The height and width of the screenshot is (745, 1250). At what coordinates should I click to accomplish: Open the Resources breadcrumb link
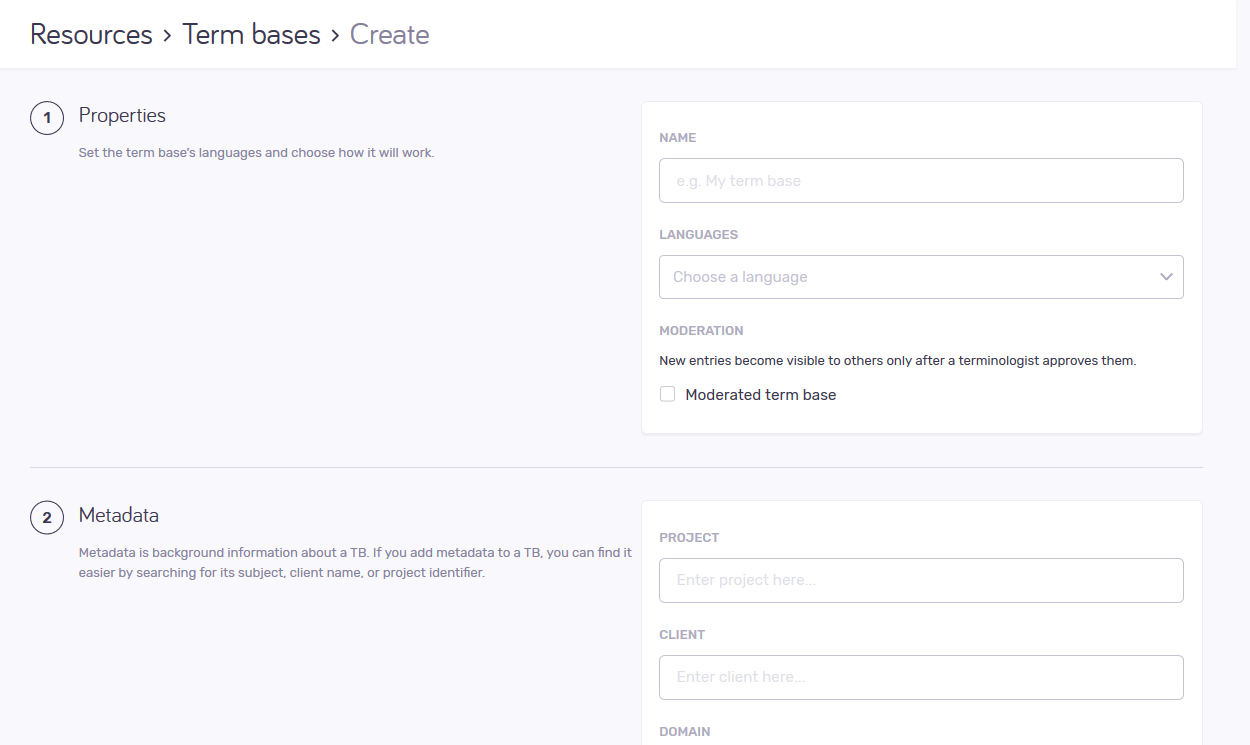pos(91,34)
